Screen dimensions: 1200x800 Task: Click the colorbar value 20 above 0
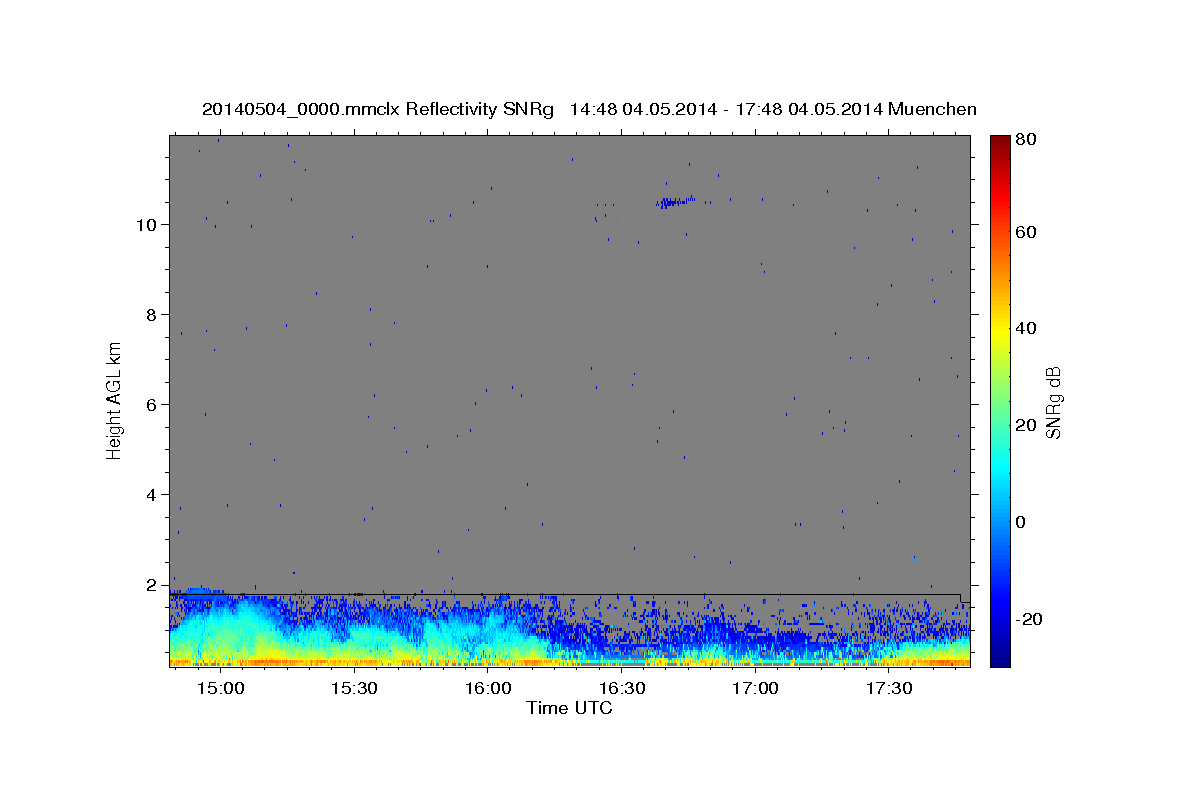pyautogui.click(x=1026, y=425)
